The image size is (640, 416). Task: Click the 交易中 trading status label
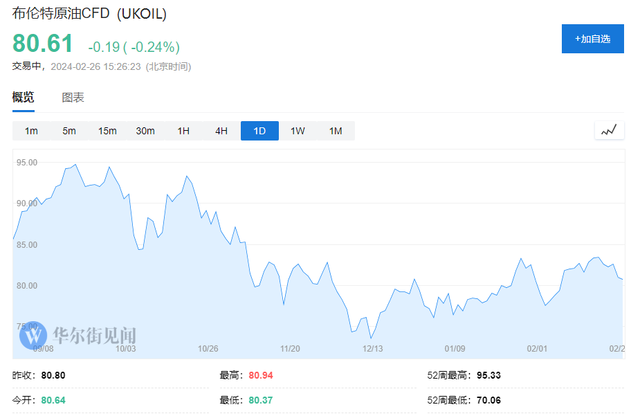pyautogui.click(x=26, y=66)
